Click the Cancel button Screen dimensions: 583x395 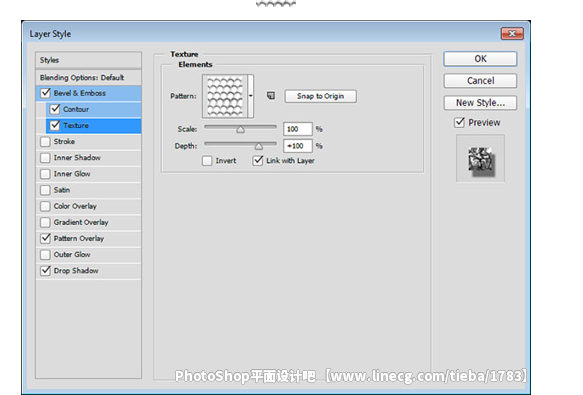tap(480, 81)
